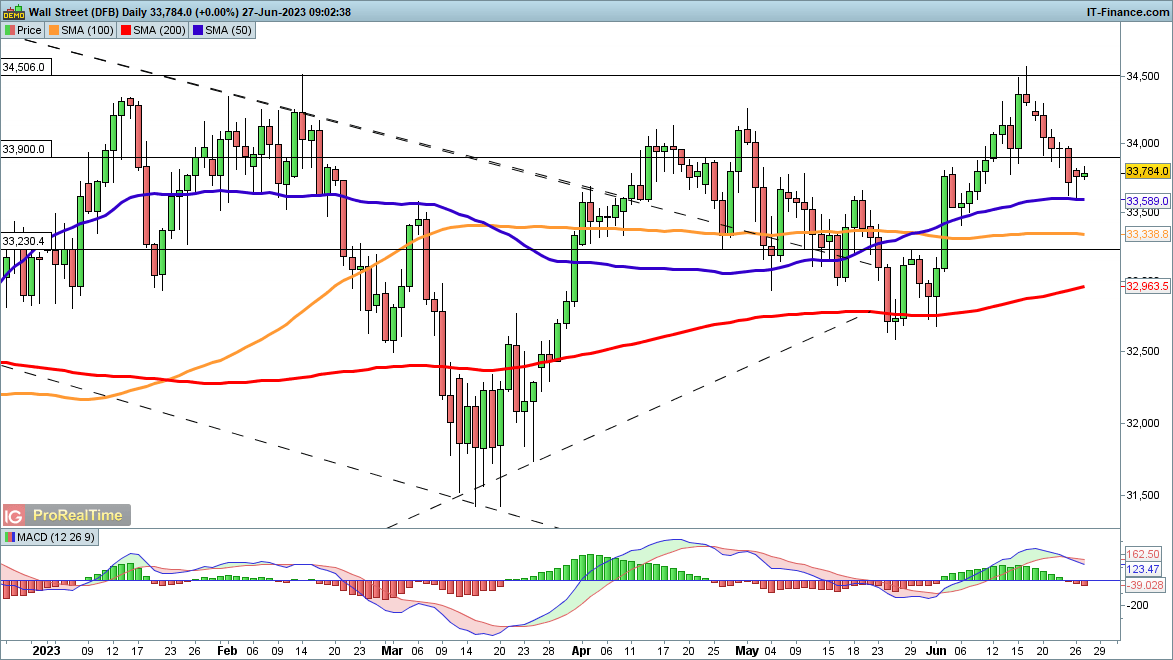
Task: Click the May date axis label
Action: (x=747, y=650)
